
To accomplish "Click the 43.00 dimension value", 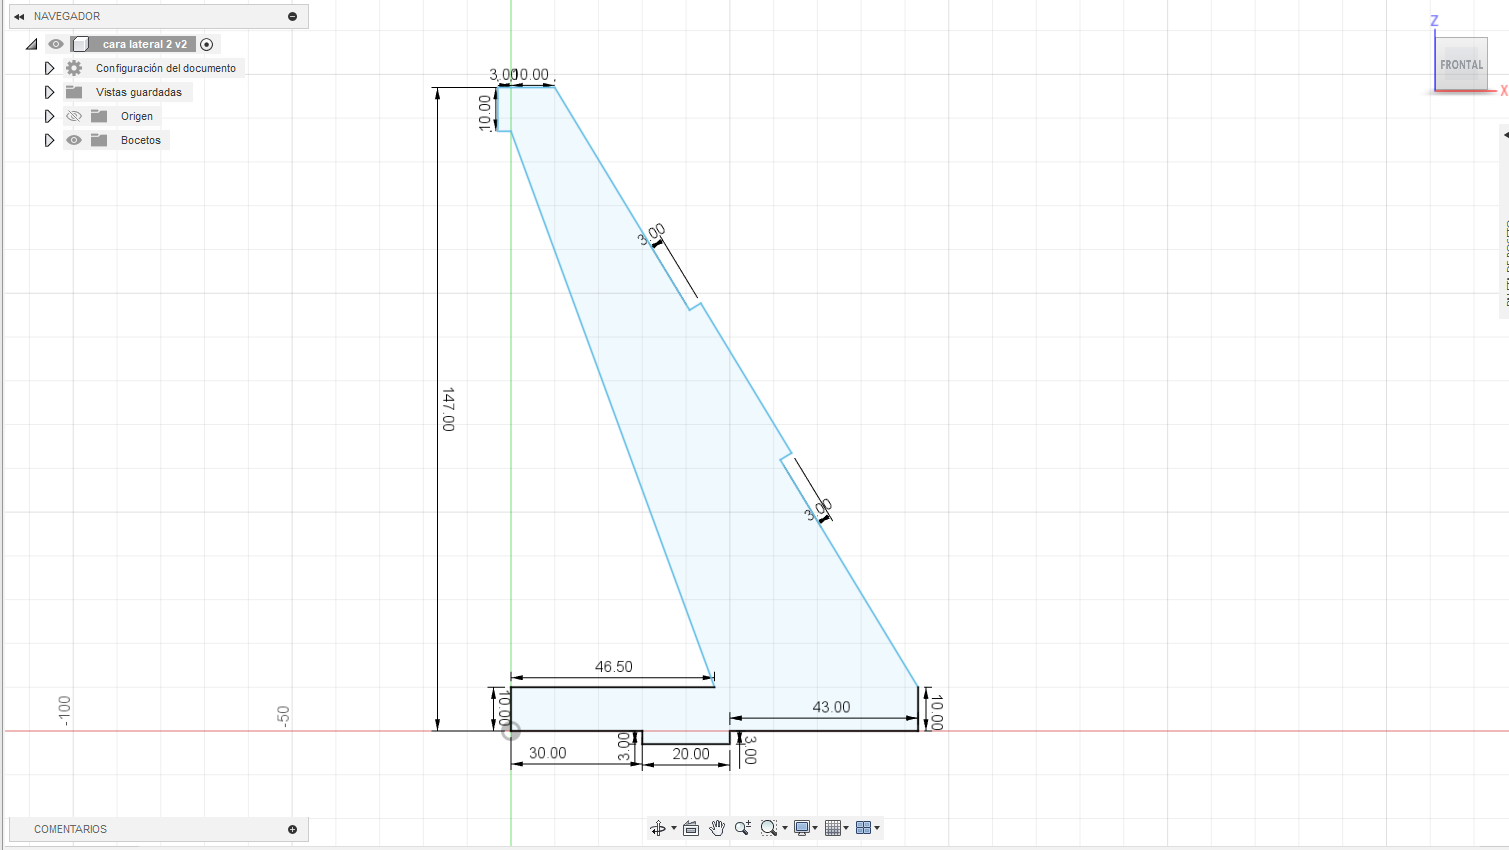I will pos(831,707).
